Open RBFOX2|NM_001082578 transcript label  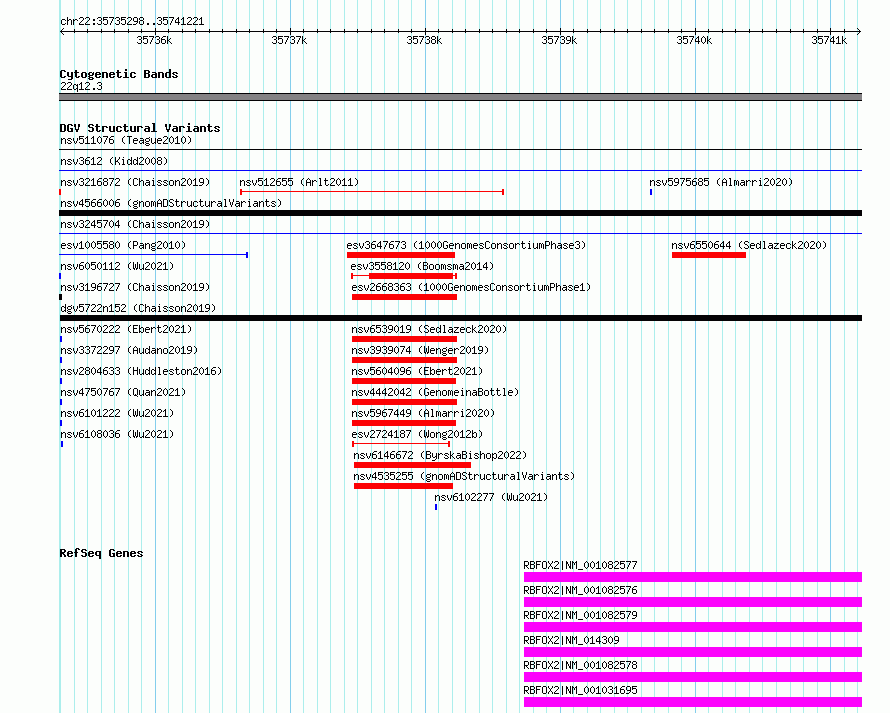point(580,665)
